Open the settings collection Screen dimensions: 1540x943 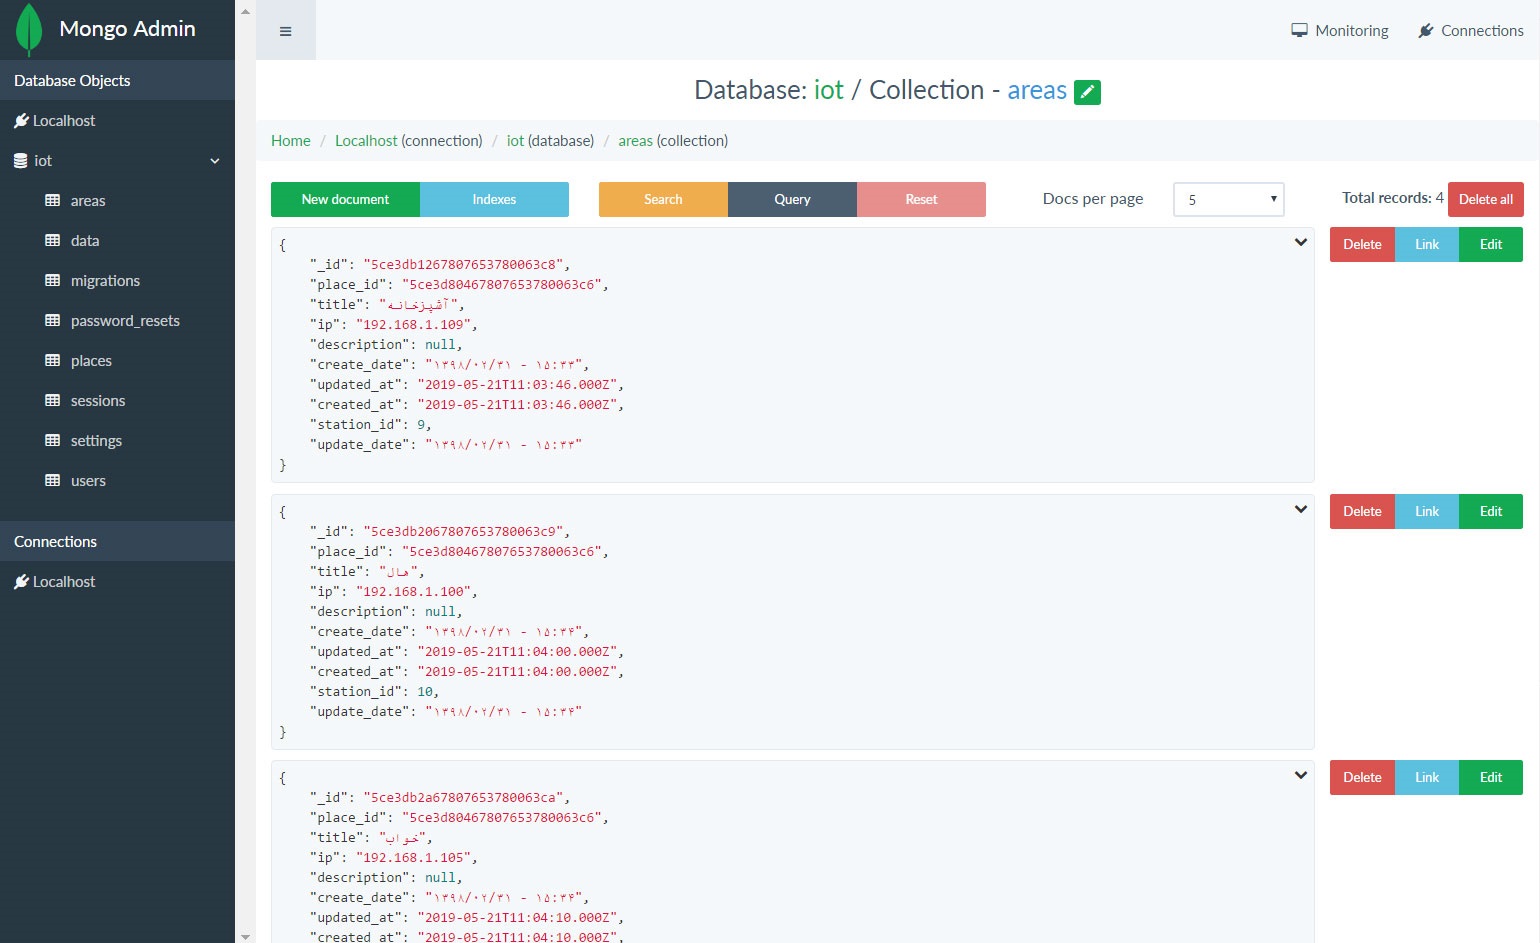[x=96, y=441]
